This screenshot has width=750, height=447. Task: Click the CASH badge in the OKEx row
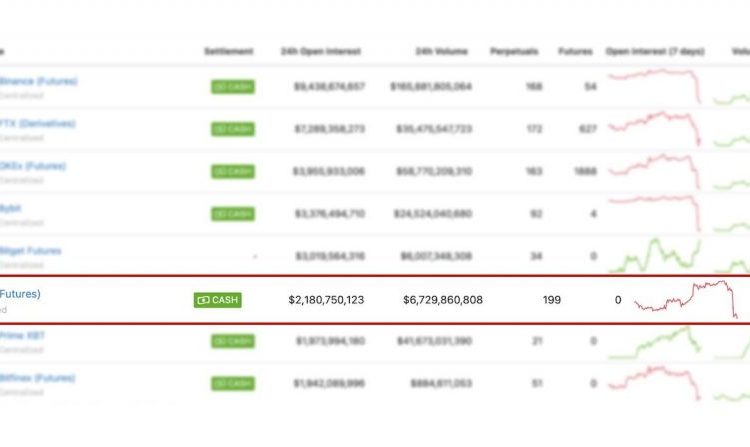233,171
